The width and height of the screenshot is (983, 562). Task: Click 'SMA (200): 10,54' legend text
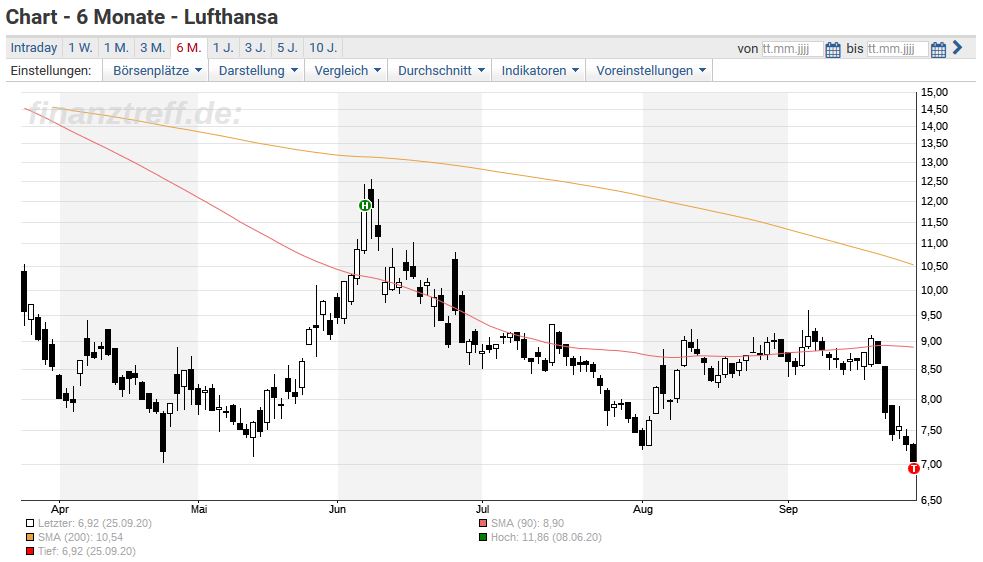click(80, 538)
